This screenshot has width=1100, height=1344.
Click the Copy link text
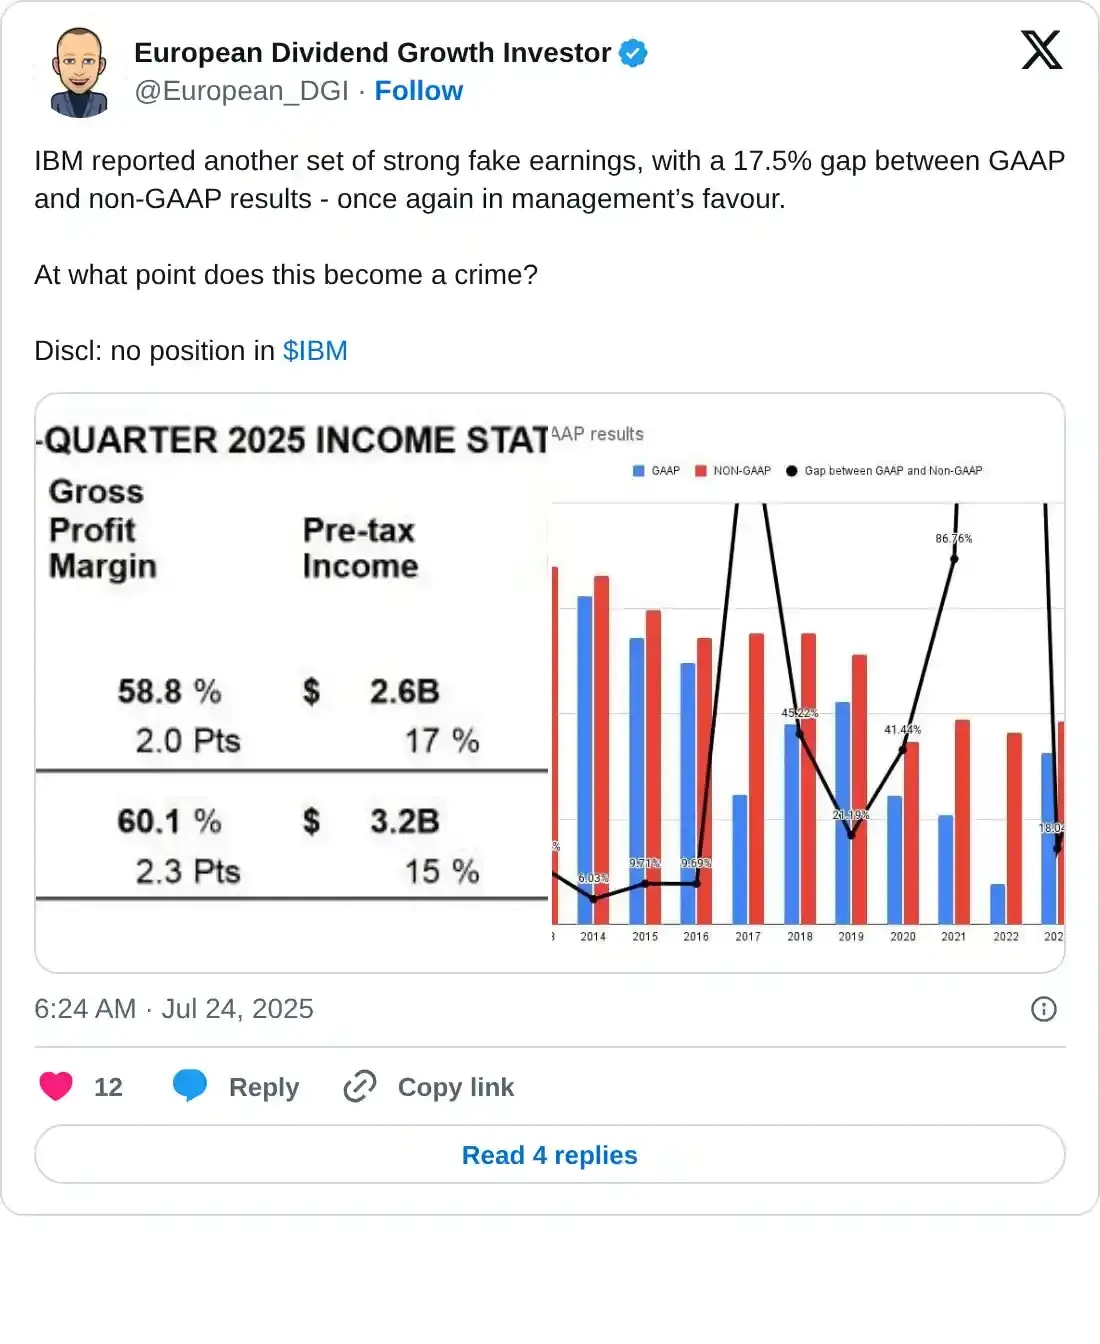(x=456, y=1087)
